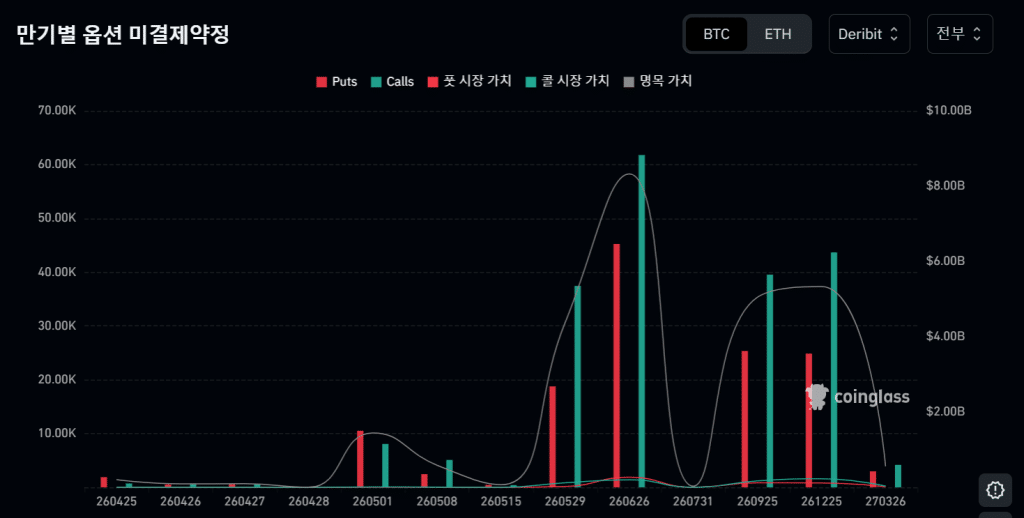
Task: Click the red Puts bar for 261225
Action: 808,421
